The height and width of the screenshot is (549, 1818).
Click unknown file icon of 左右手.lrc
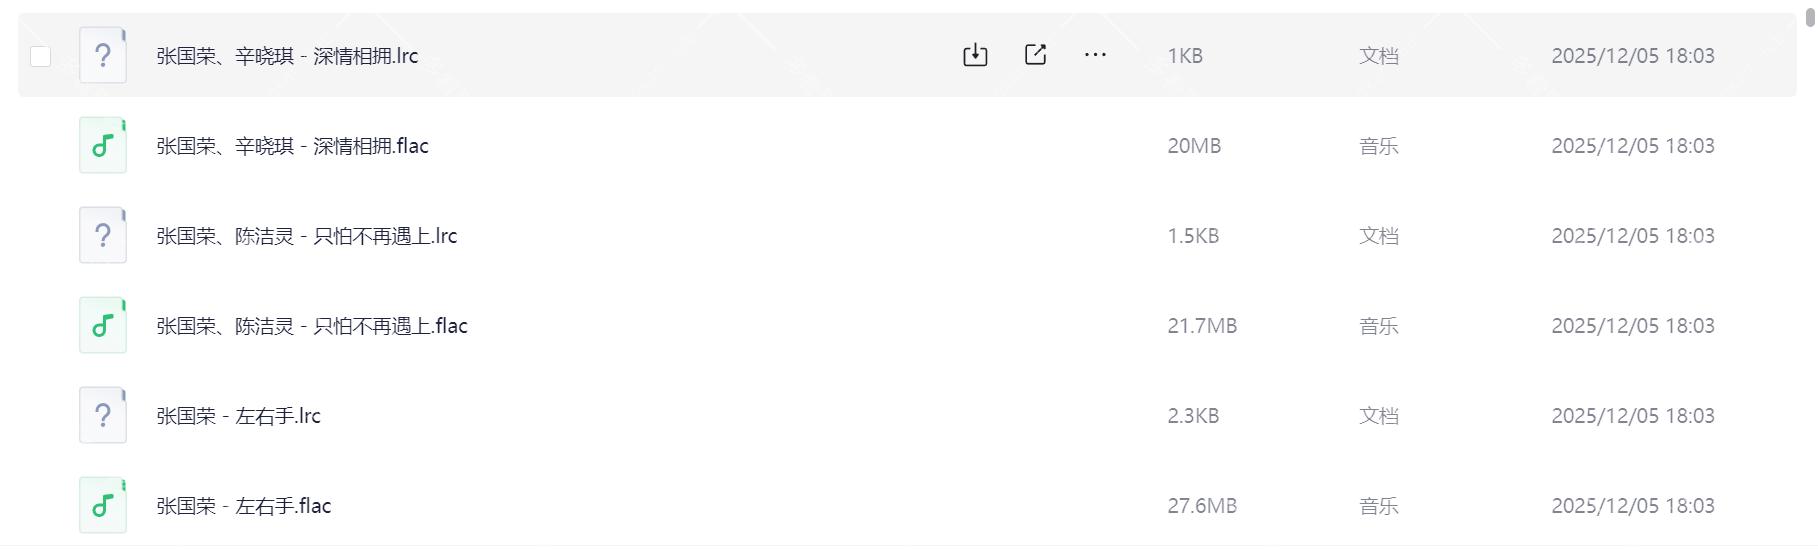tap(103, 415)
